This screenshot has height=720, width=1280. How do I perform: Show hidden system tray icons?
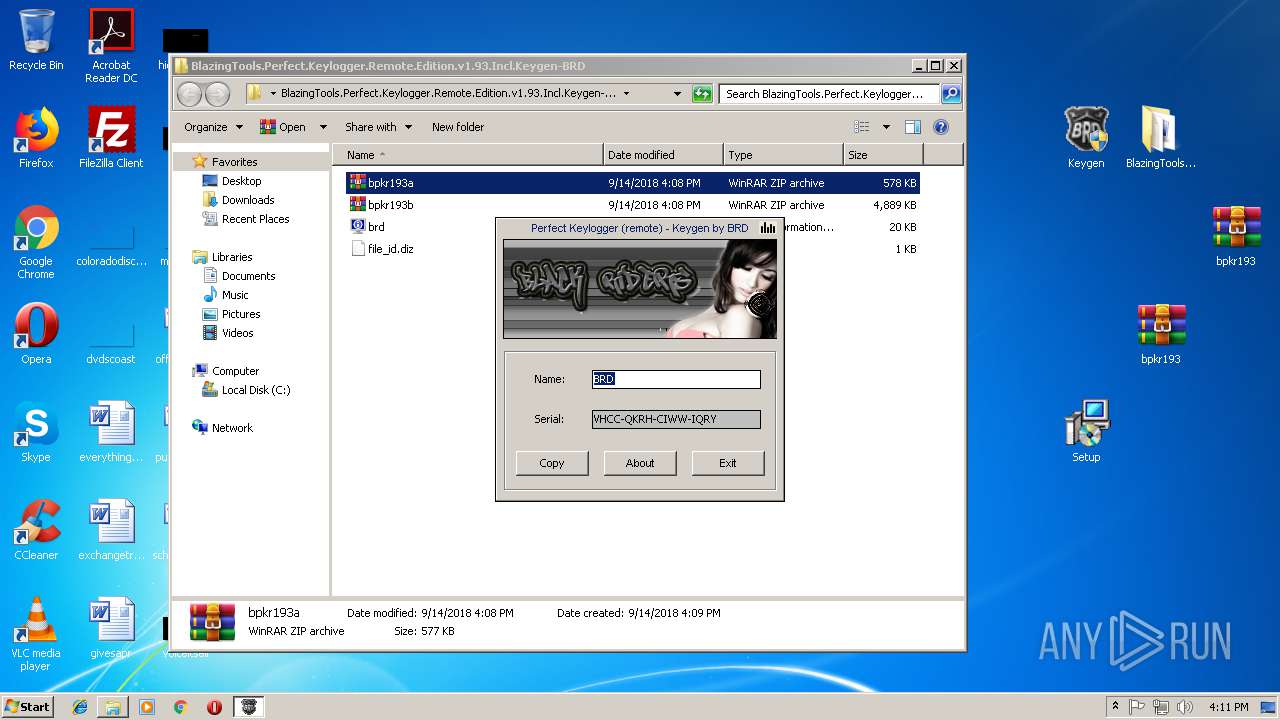1115,707
